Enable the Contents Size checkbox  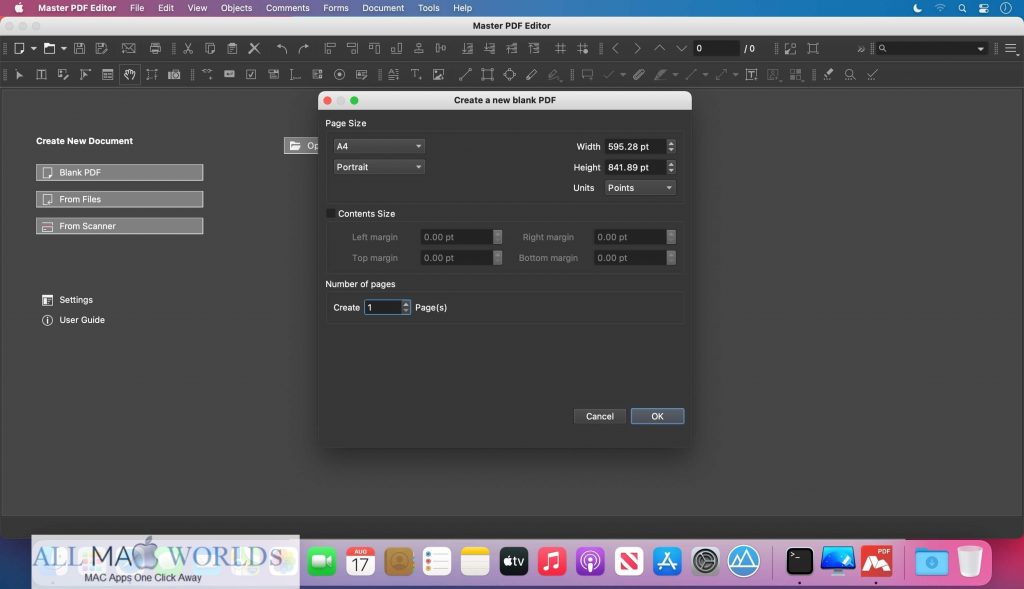pyautogui.click(x=330, y=214)
